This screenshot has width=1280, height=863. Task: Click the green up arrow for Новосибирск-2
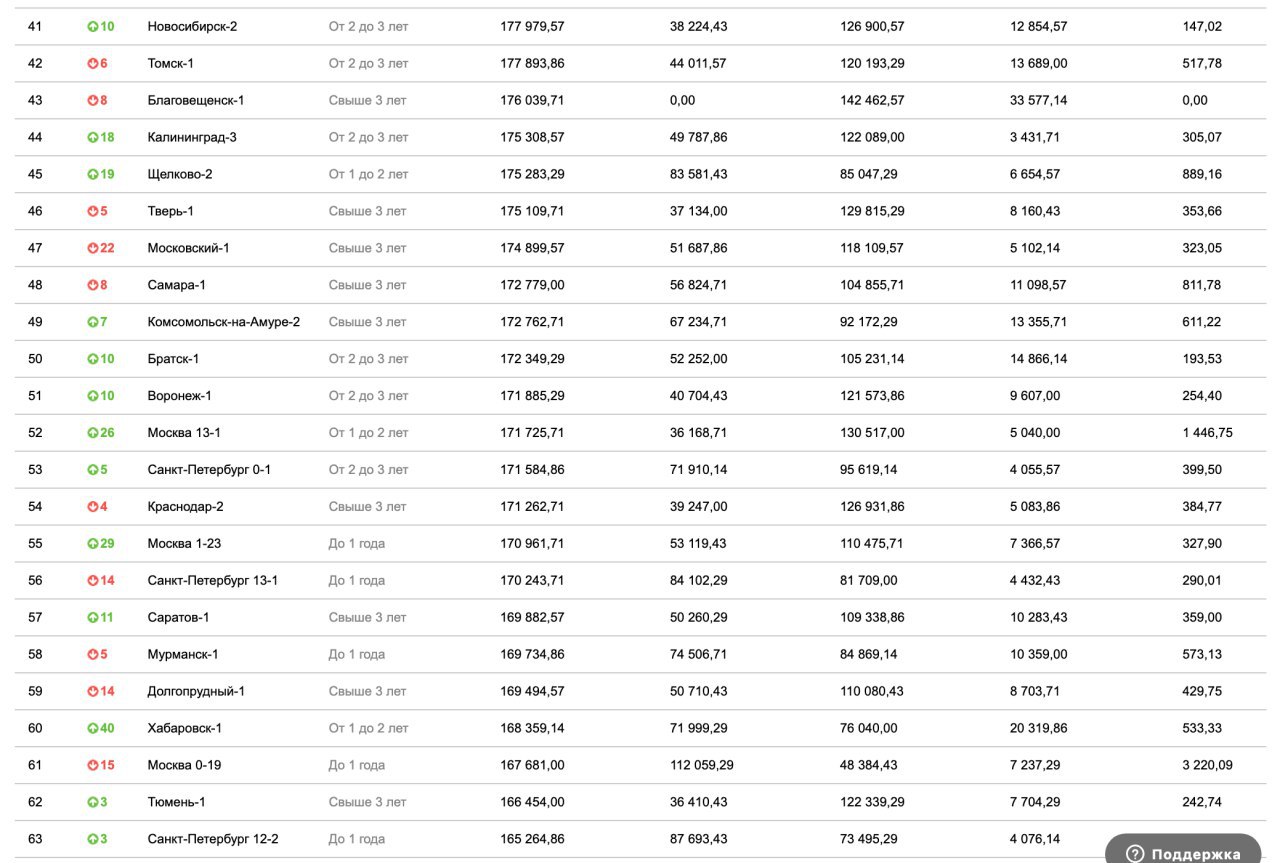point(93,27)
